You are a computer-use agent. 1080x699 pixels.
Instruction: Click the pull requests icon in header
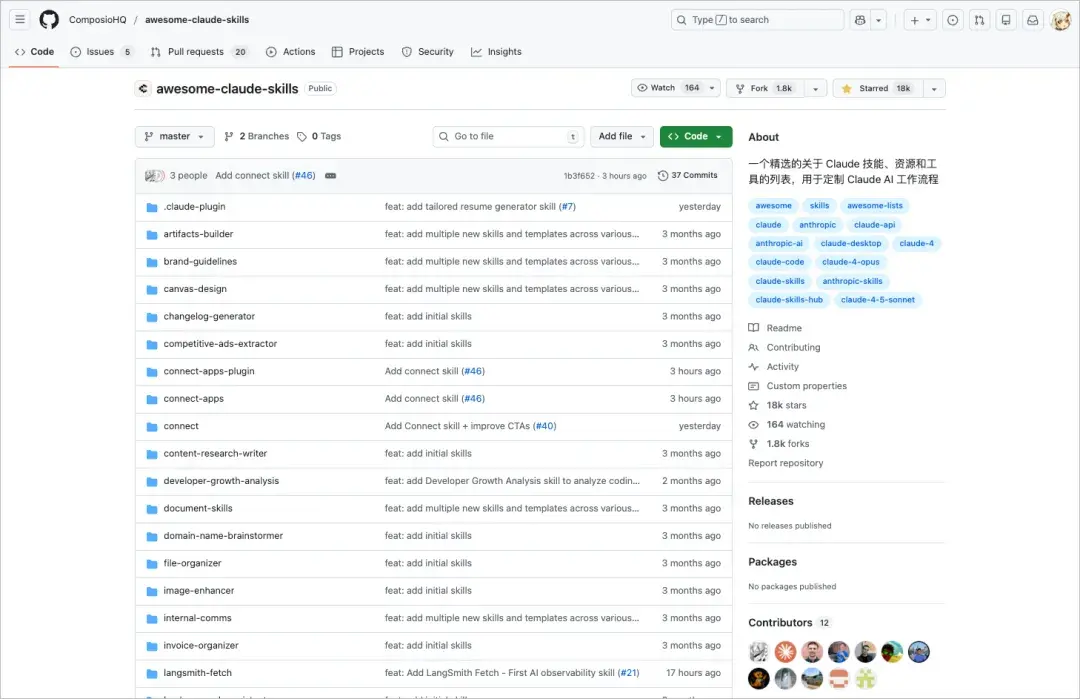pyautogui.click(x=979, y=20)
